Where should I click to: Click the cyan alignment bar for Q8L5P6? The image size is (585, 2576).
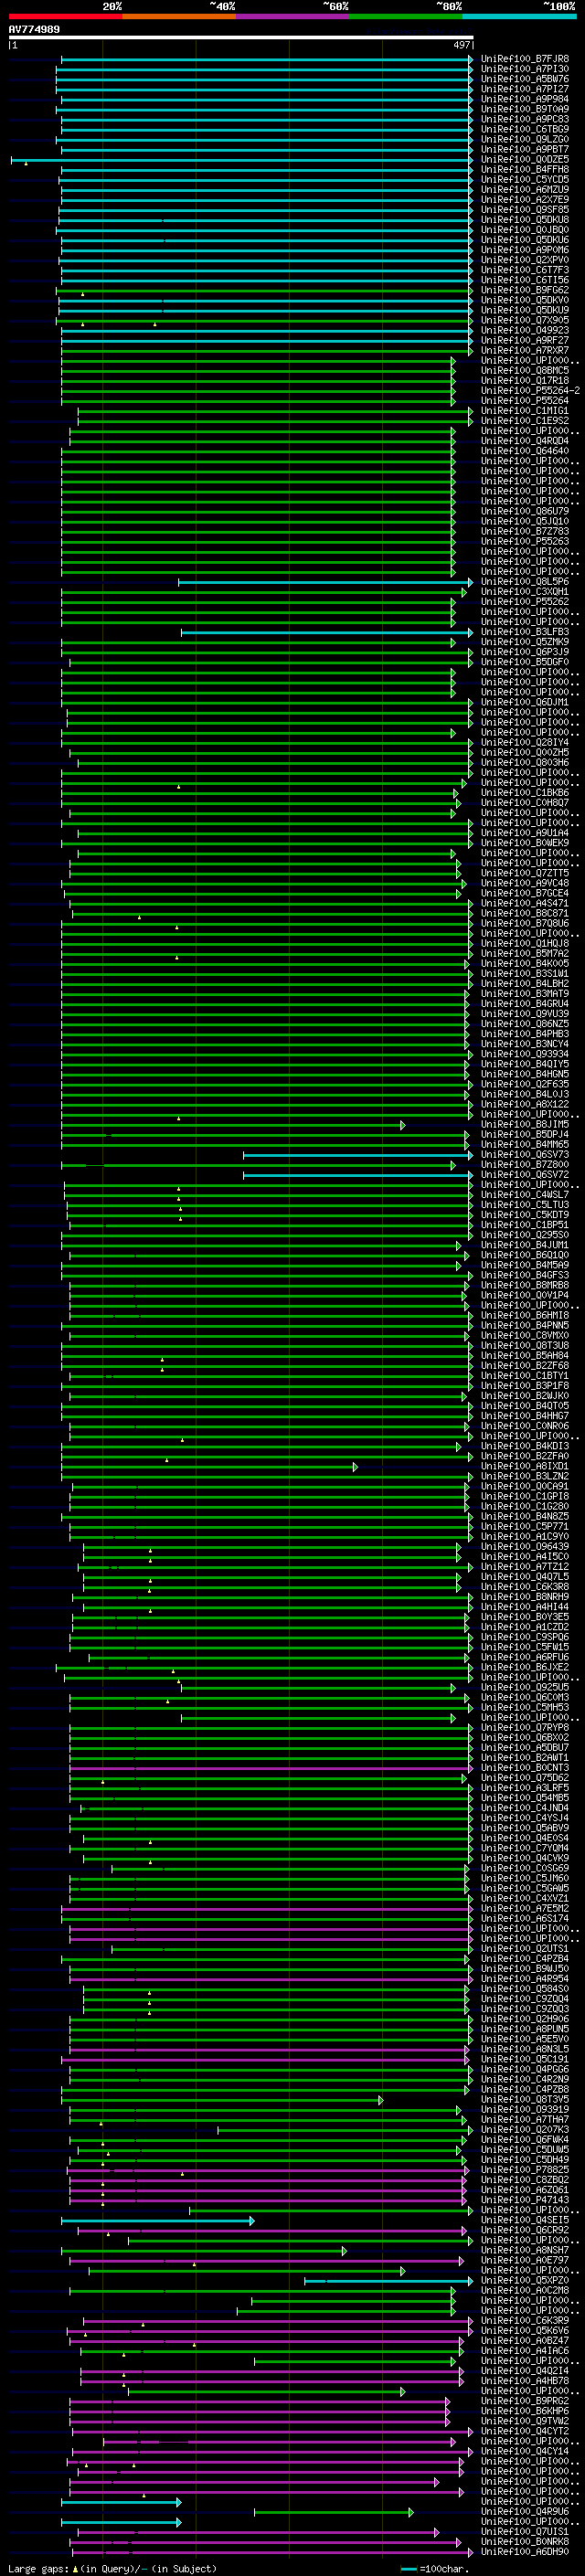(326, 582)
